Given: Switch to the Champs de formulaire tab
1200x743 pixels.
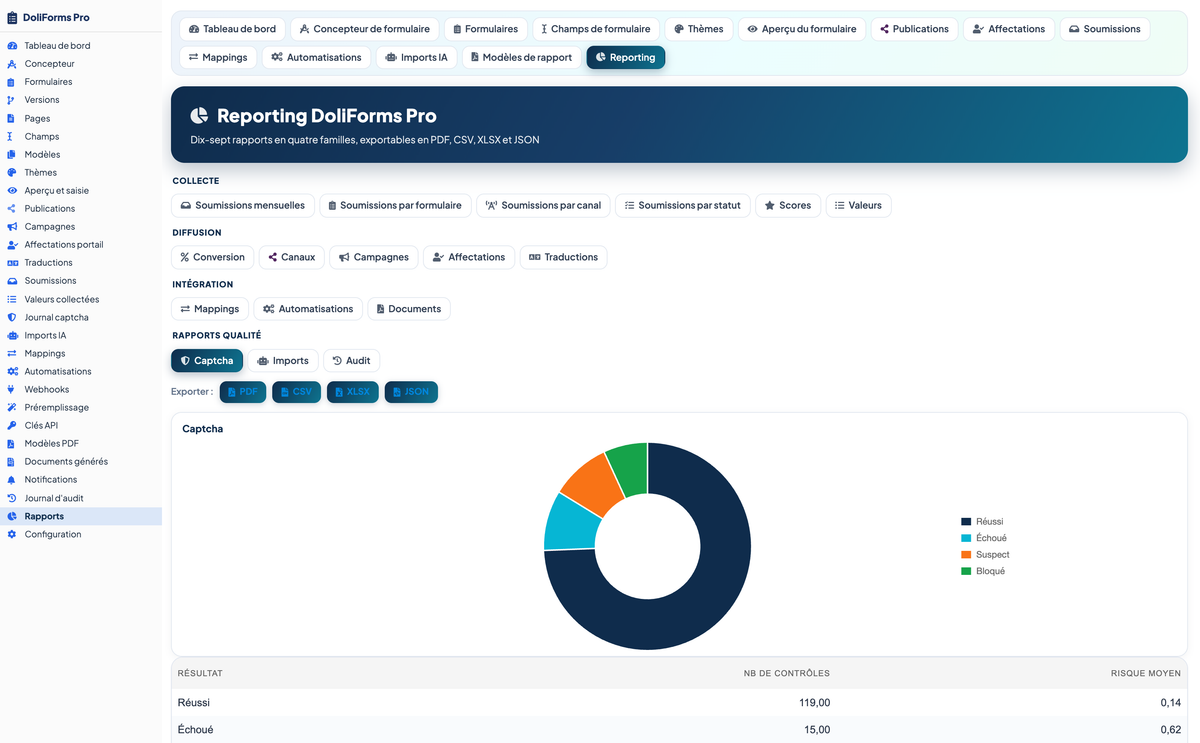Looking at the screenshot, I should coord(597,29).
